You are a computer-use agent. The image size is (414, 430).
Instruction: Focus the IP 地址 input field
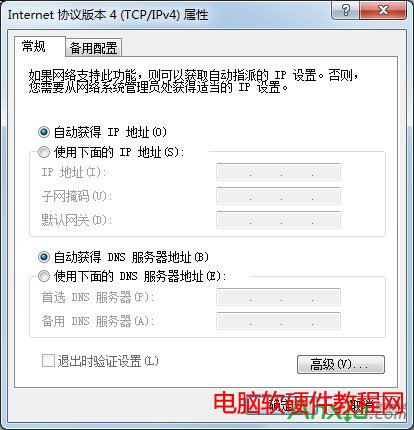coord(278,172)
